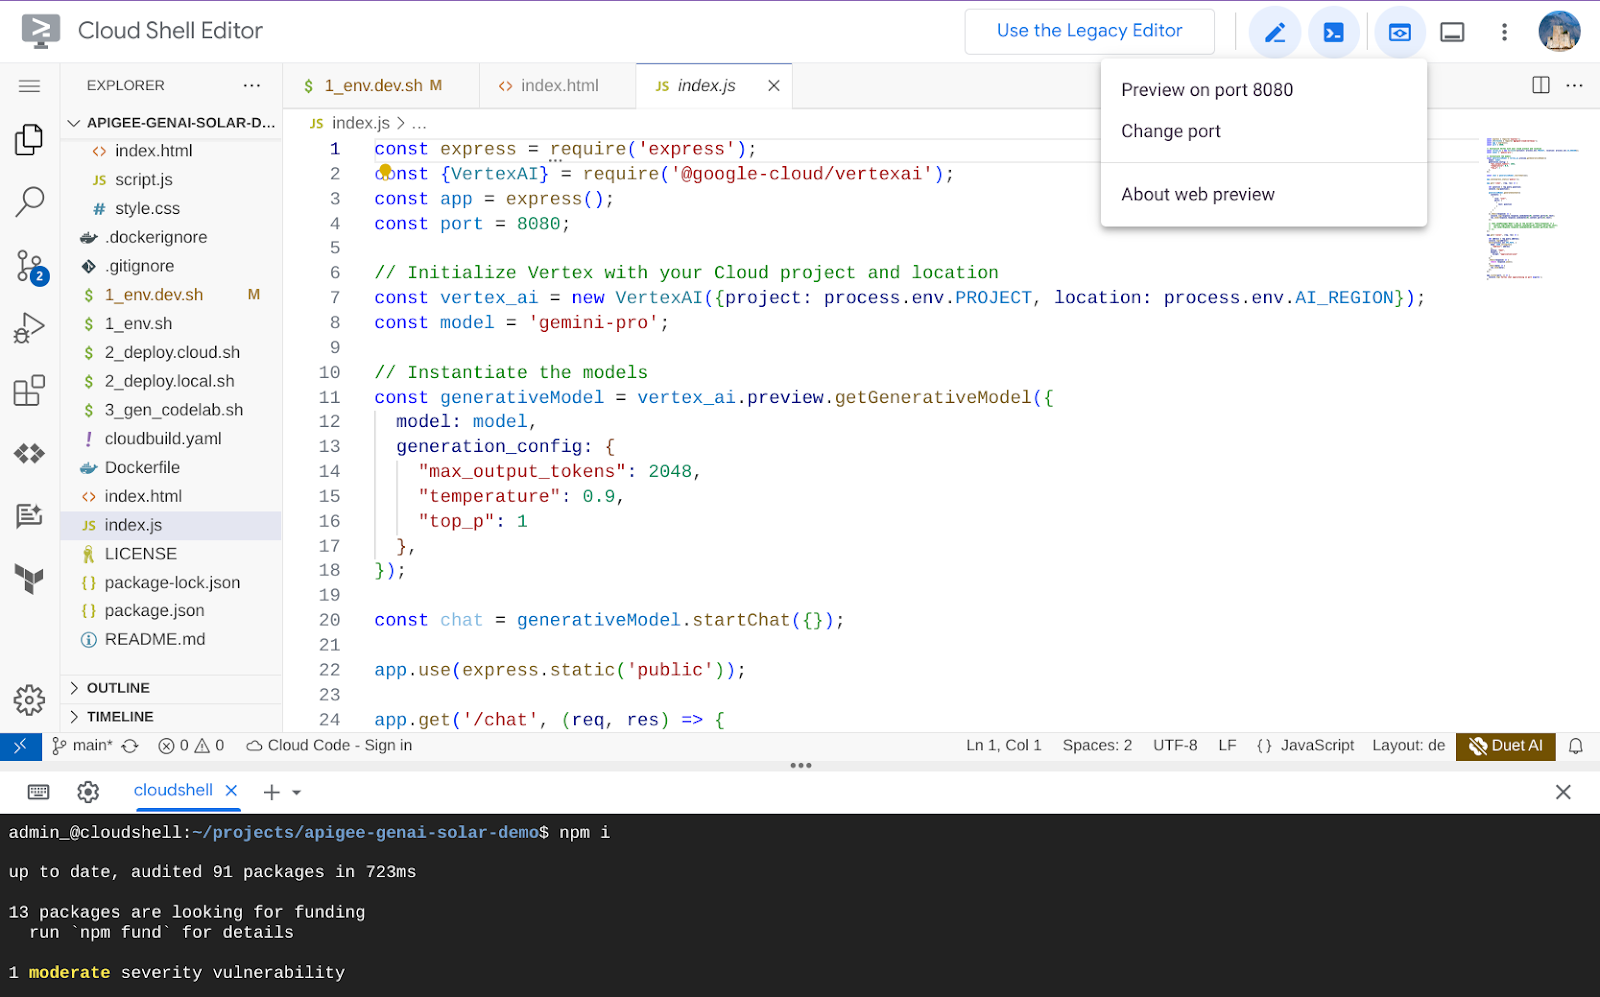
Task: Click the Synchronize Changes icon
Action: coord(130,746)
